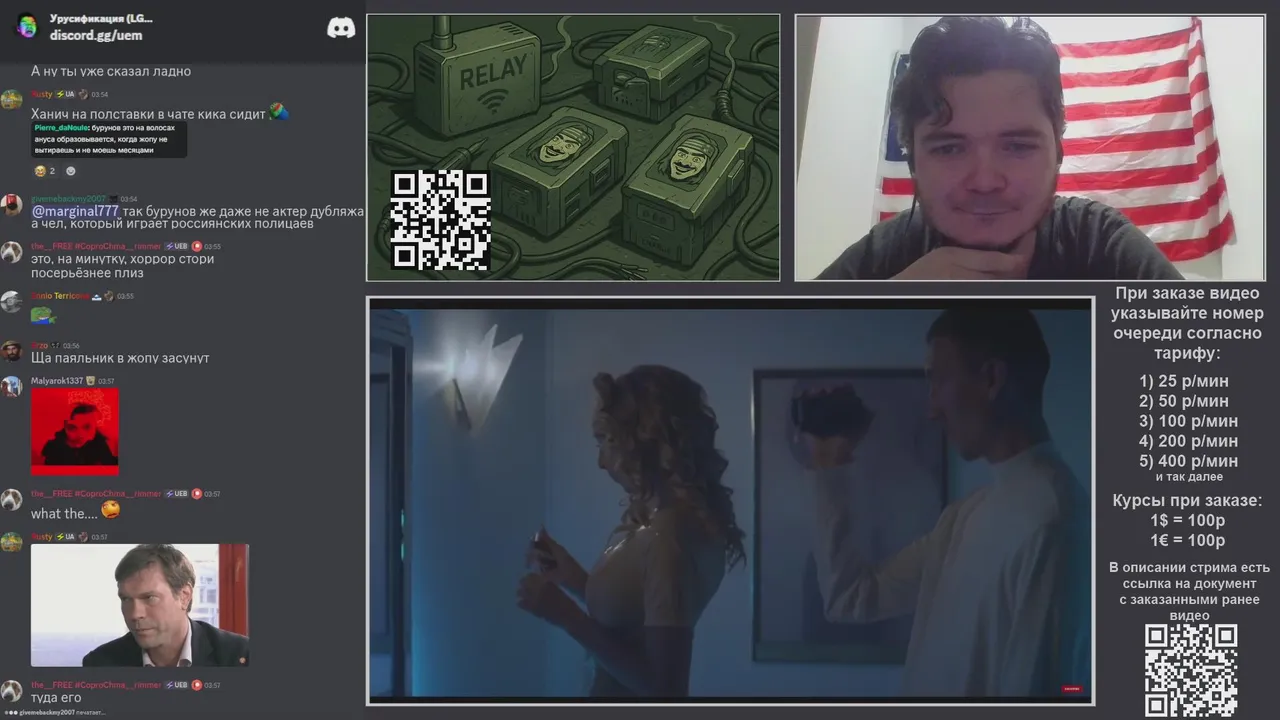Click the "givemebackmy2007 печатает..." typing indicator
The image size is (1280, 720).
coord(55,712)
